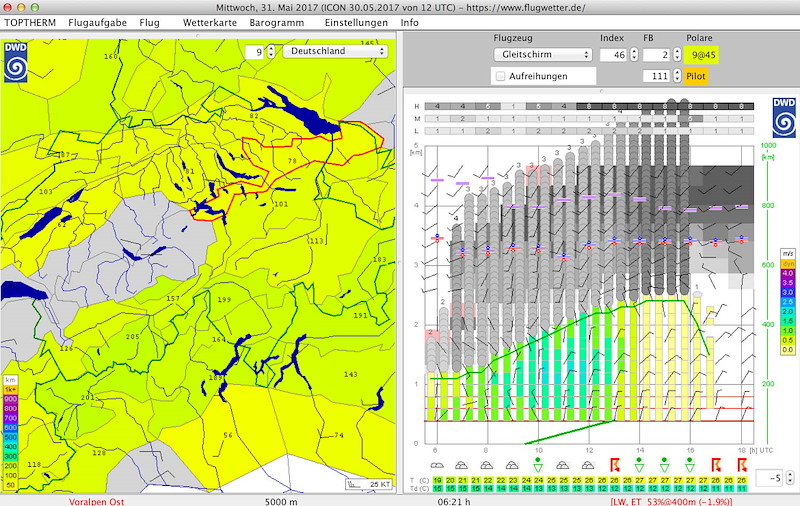Image resolution: width=800 pixels, height=506 pixels.
Task: Click the stepper beside the -5 field
Action: (790, 478)
